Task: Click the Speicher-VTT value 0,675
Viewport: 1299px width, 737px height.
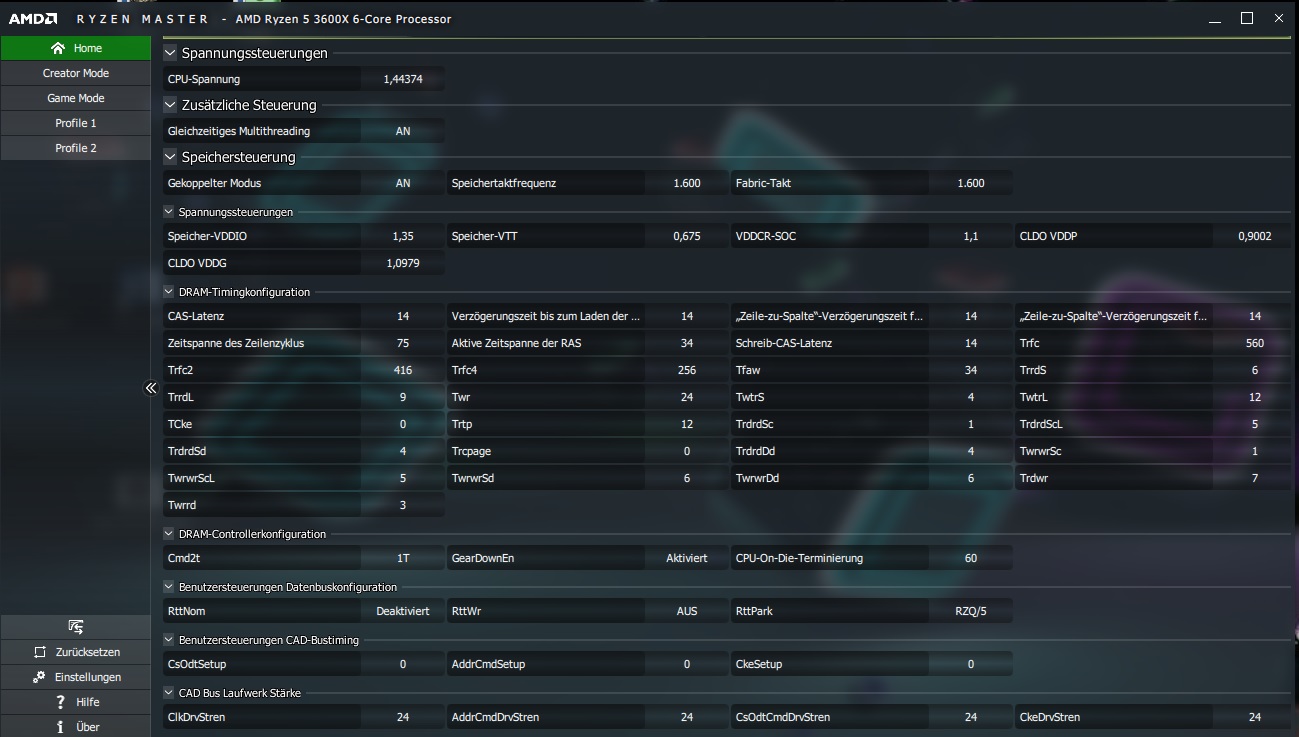Action: click(x=687, y=237)
